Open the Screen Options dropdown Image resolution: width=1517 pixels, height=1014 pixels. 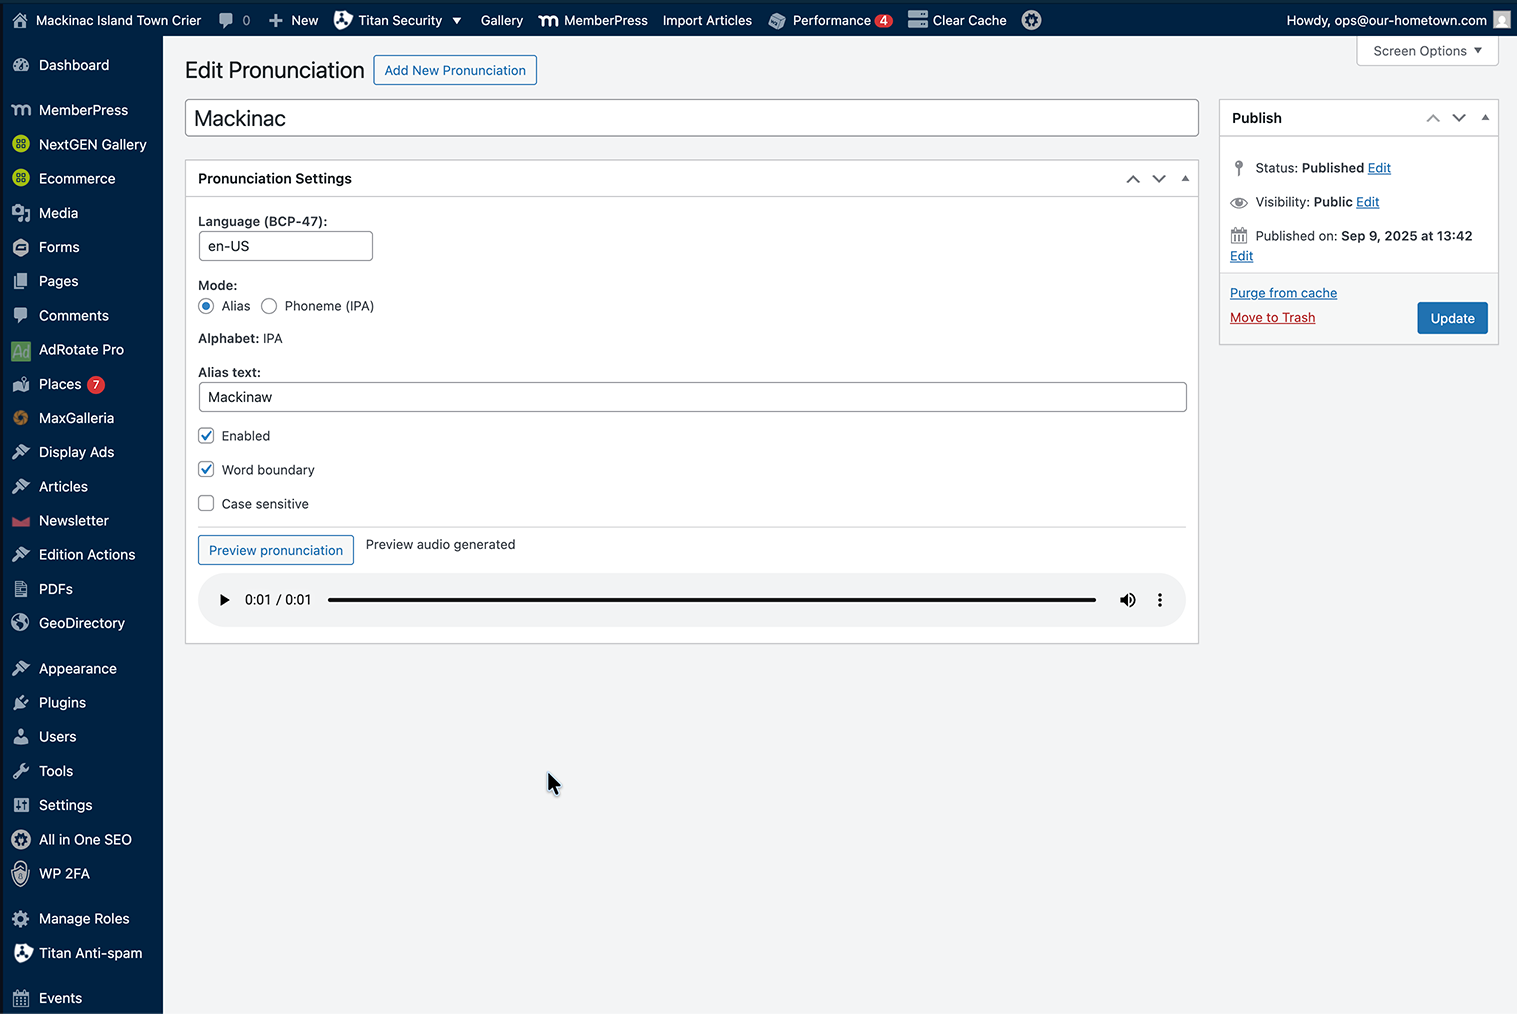(1426, 51)
